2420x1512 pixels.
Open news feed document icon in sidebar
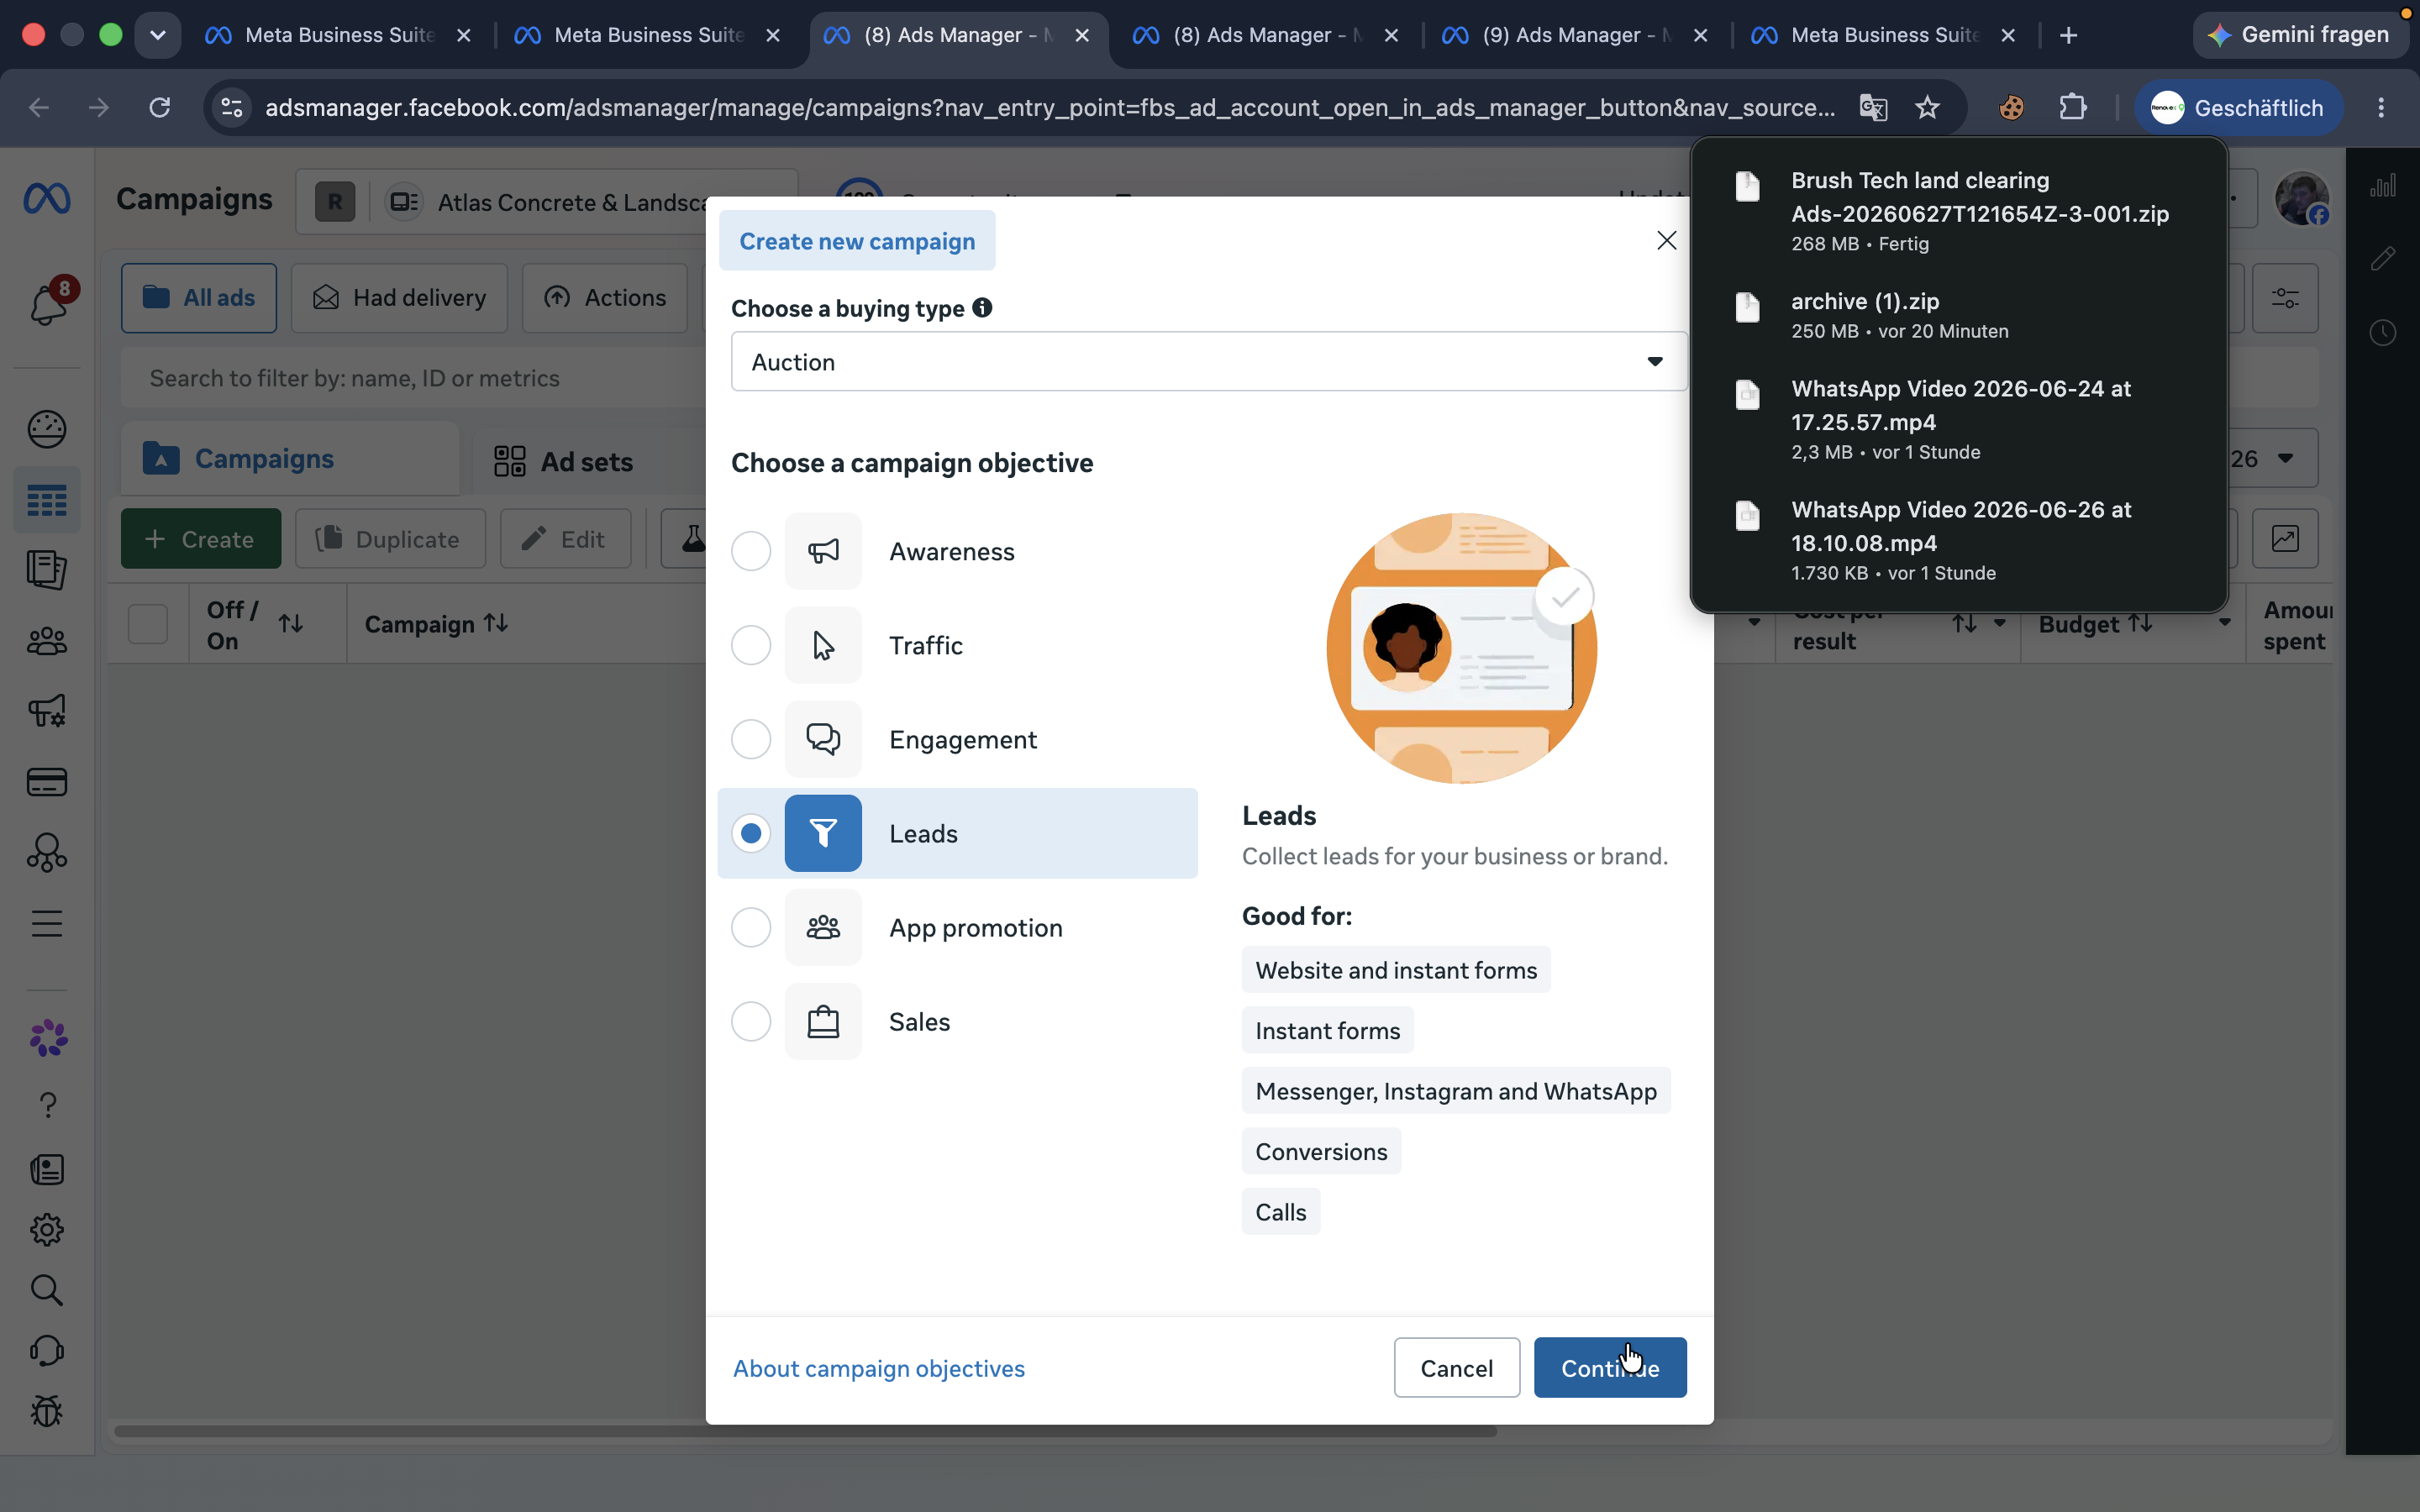pos(47,1169)
